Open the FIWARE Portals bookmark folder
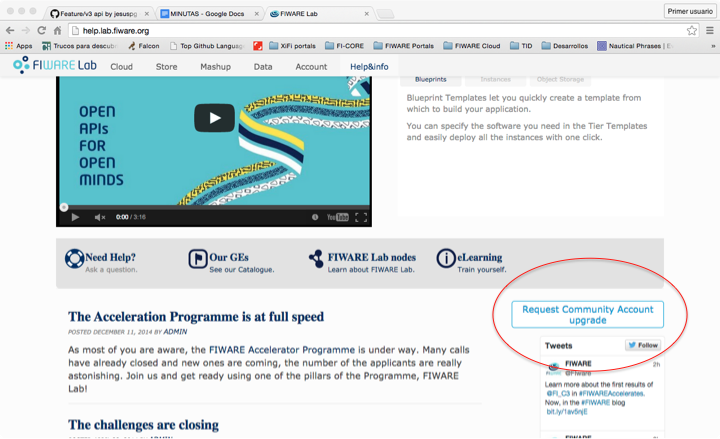 (x=404, y=46)
